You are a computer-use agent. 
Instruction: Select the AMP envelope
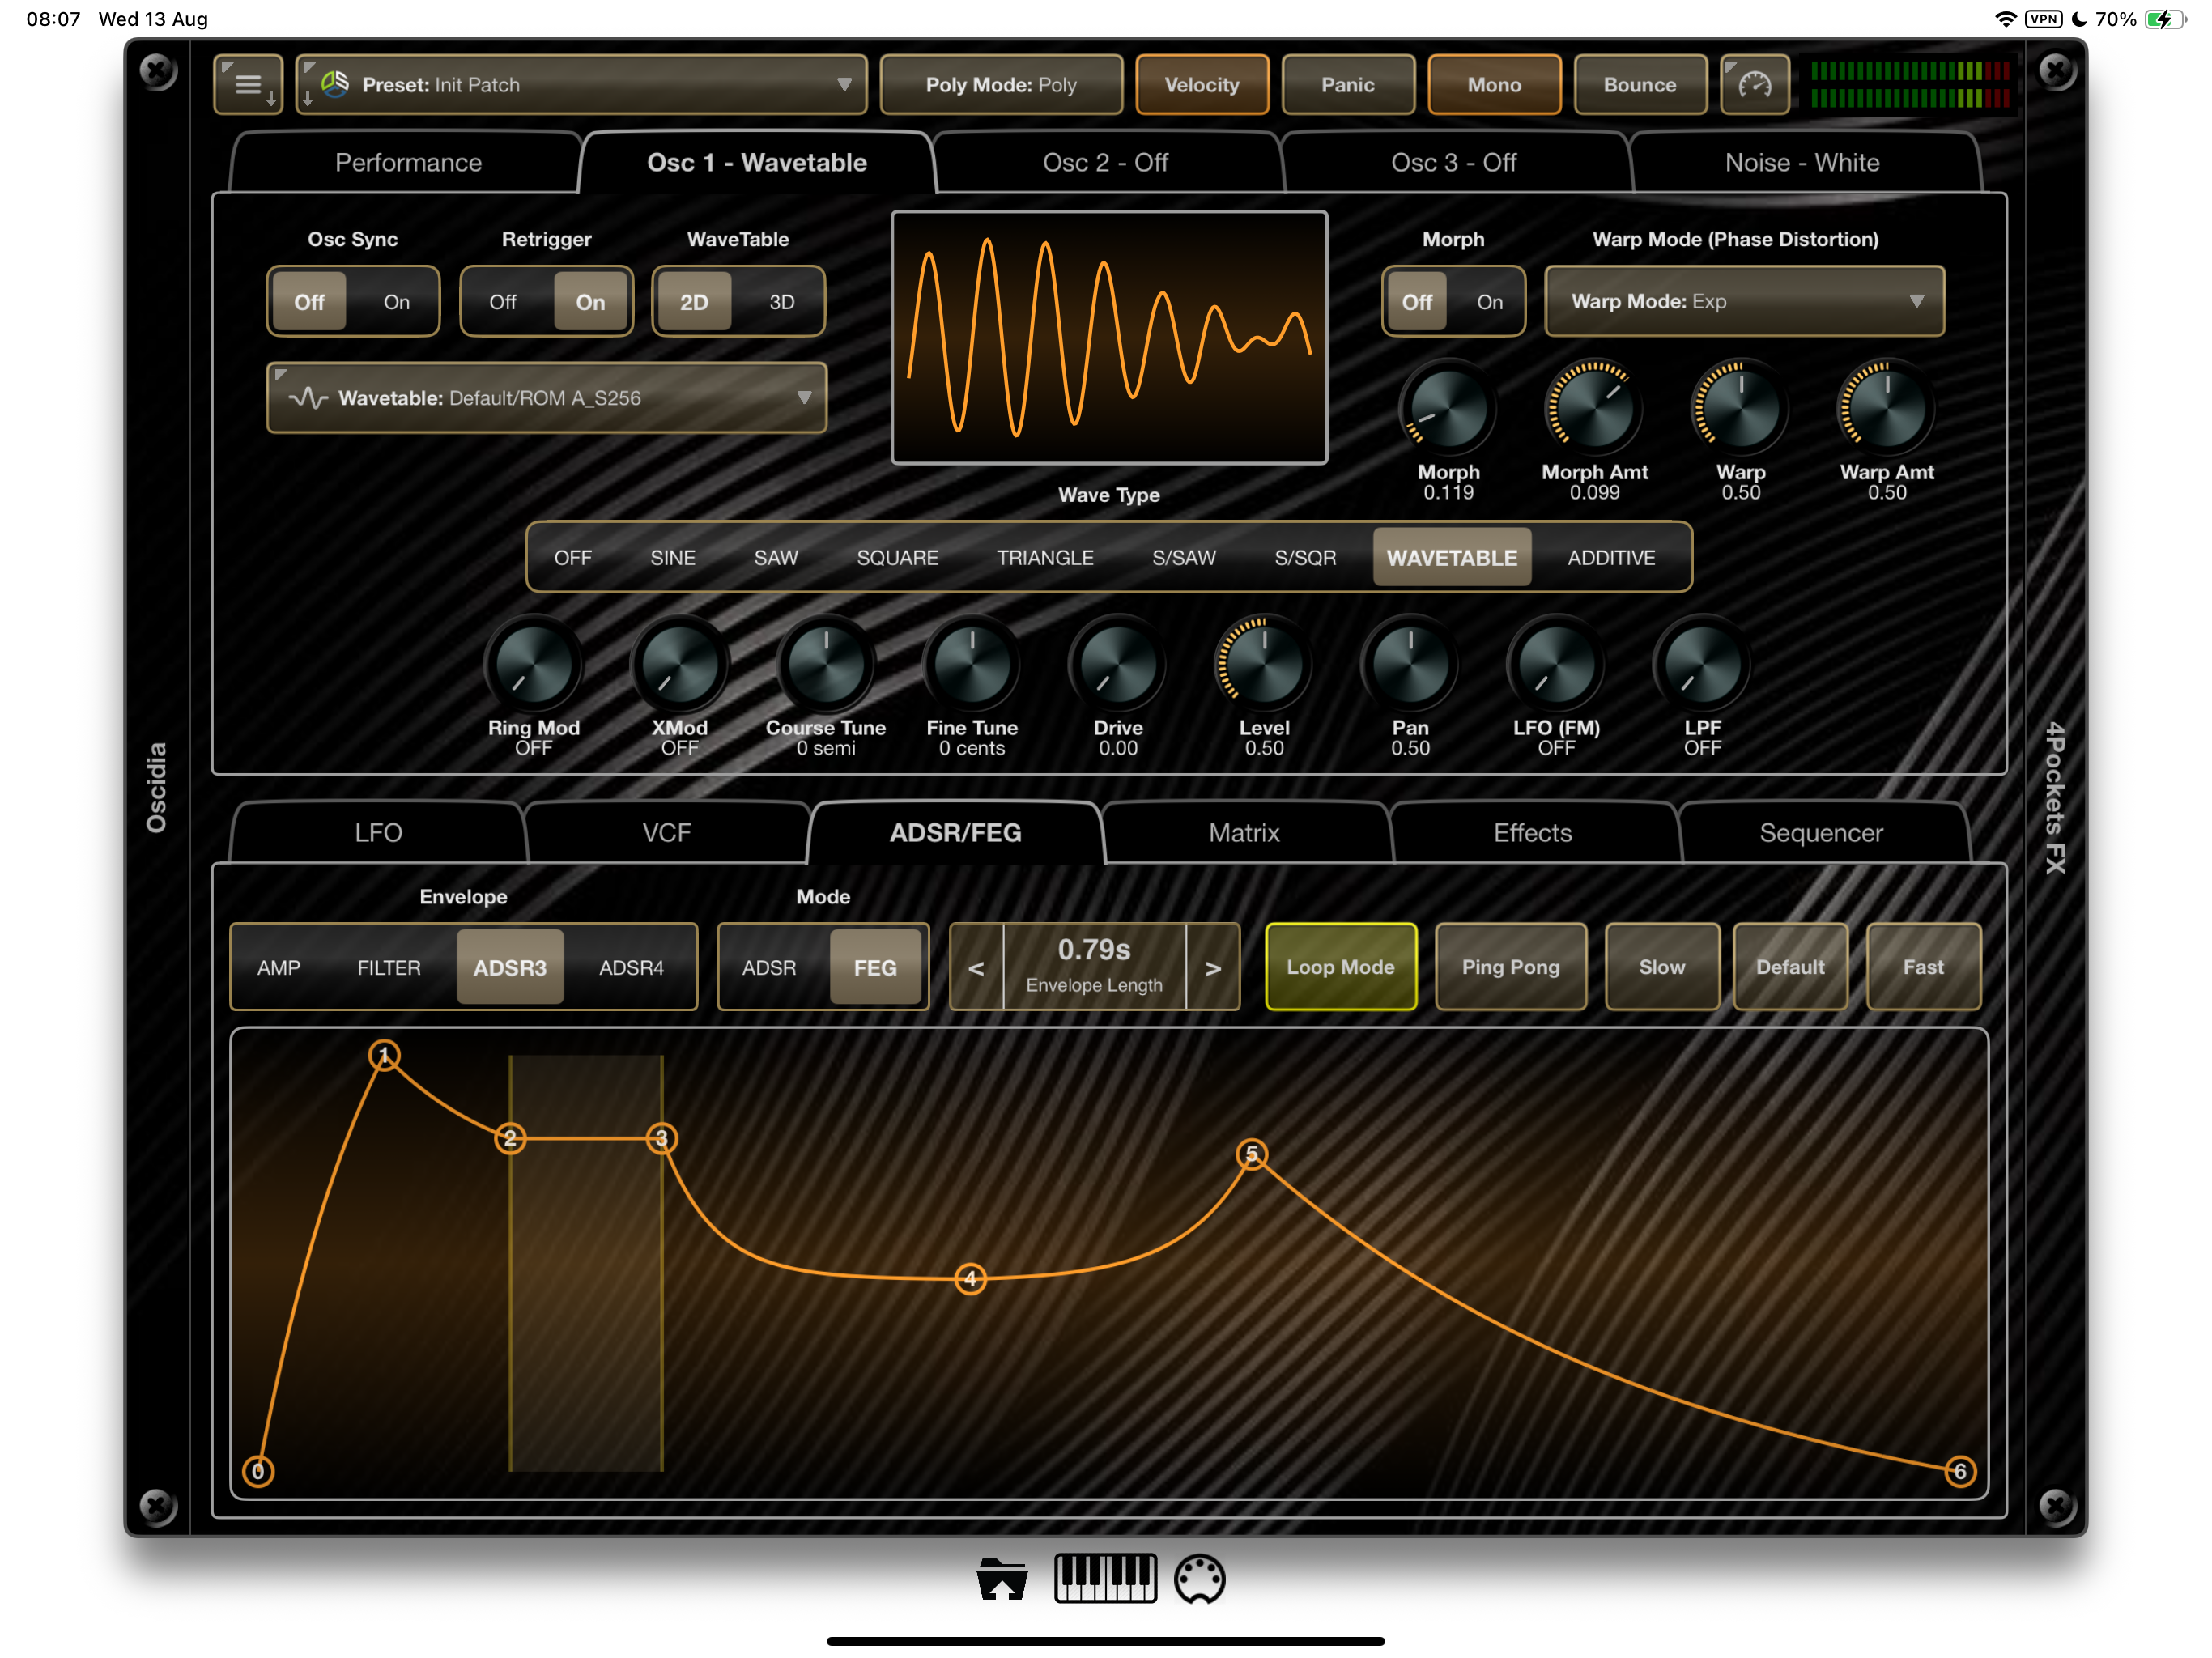278,968
